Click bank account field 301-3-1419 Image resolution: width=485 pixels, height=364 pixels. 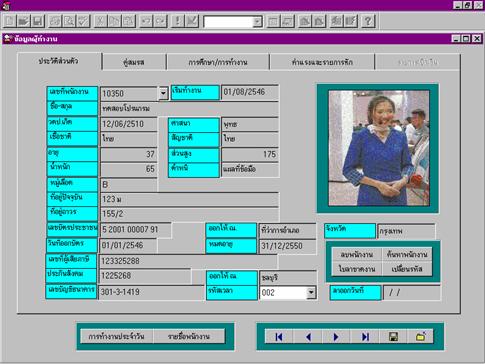pos(151,292)
